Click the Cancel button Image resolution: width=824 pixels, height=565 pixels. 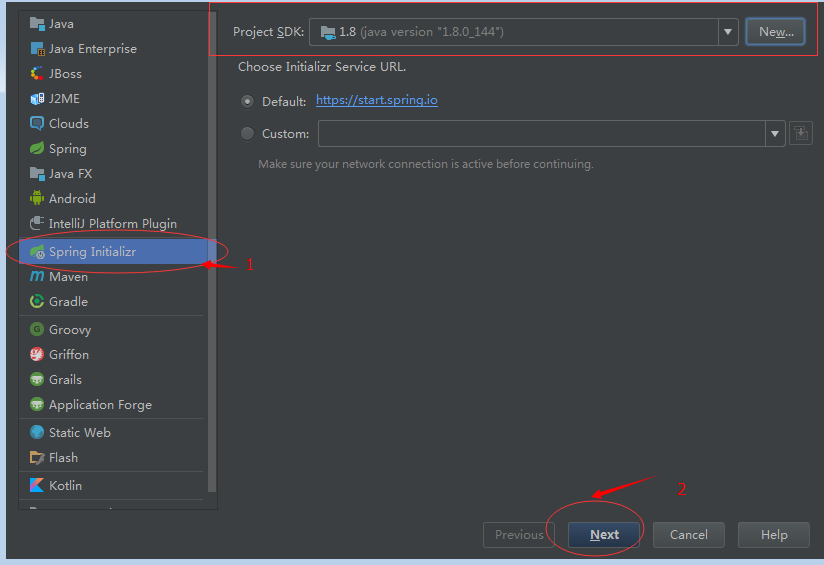click(x=688, y=535)
